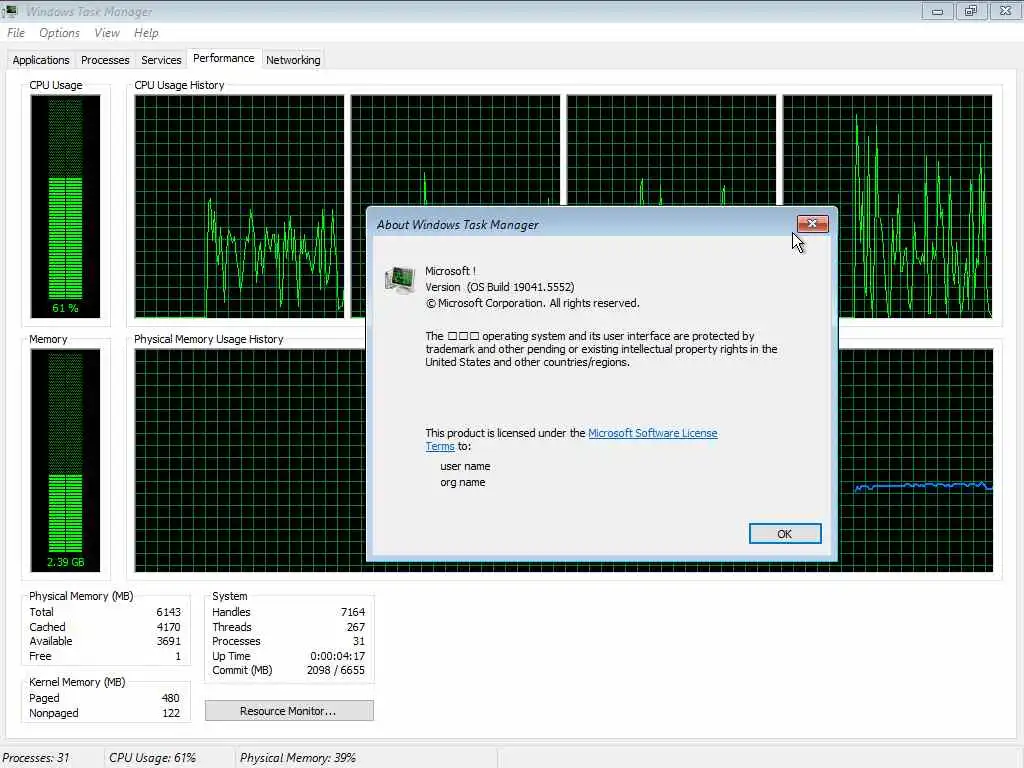Restore down the Windows Task Manager window

[x=971, y=11]
